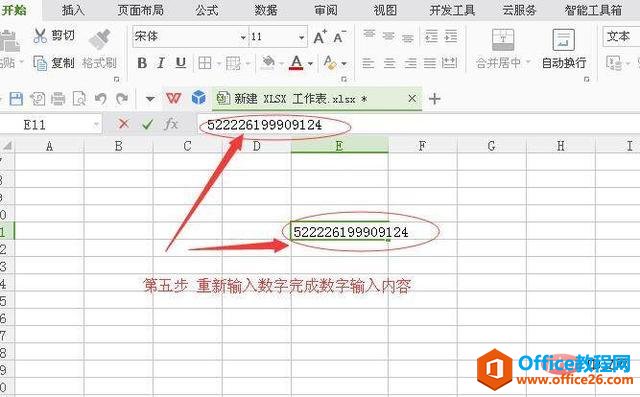Open the font color dropdown arrow

pos(310,64)
